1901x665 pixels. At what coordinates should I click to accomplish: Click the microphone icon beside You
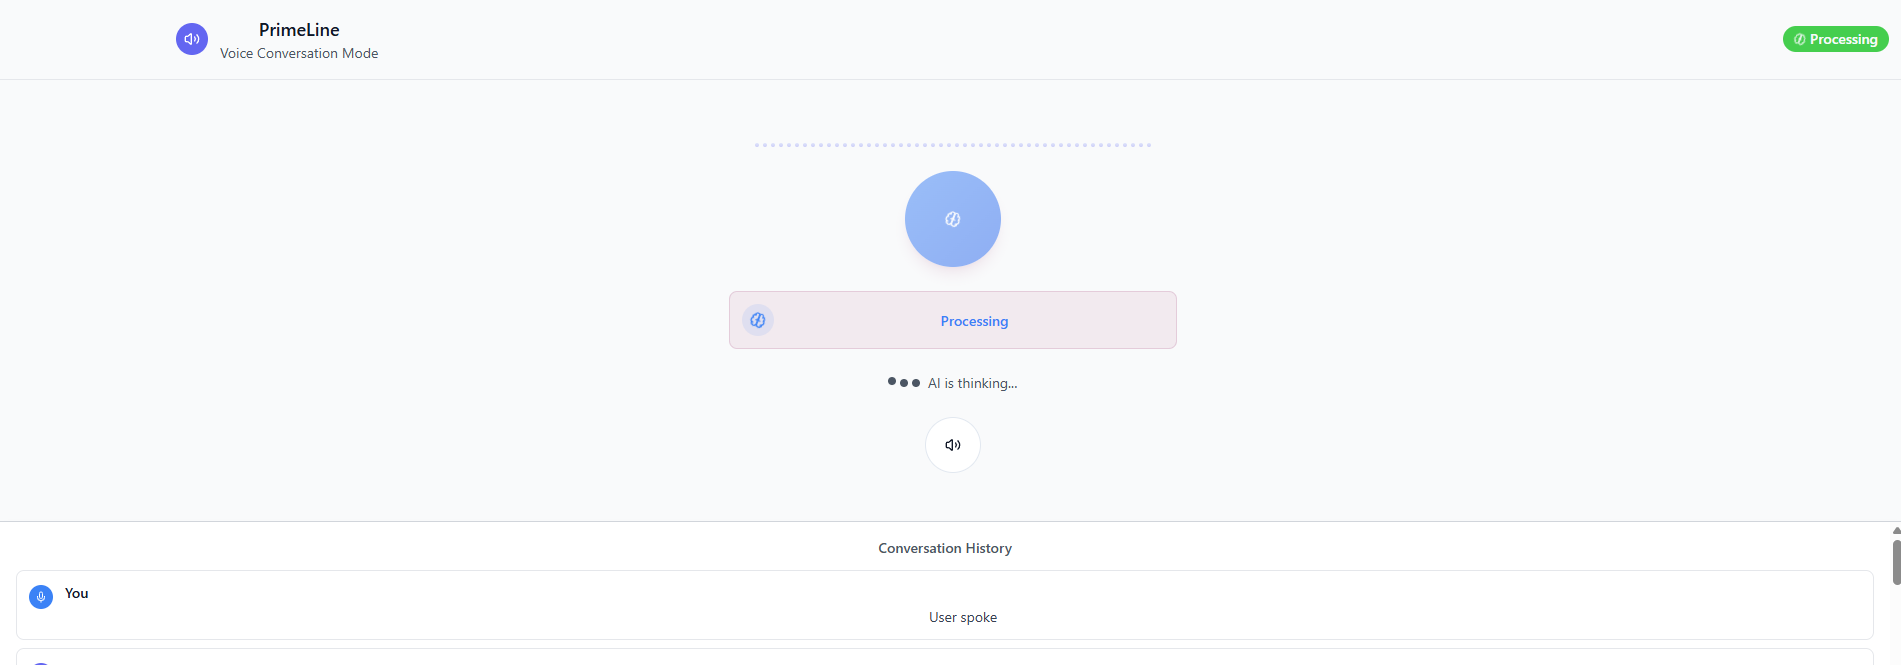41,597
